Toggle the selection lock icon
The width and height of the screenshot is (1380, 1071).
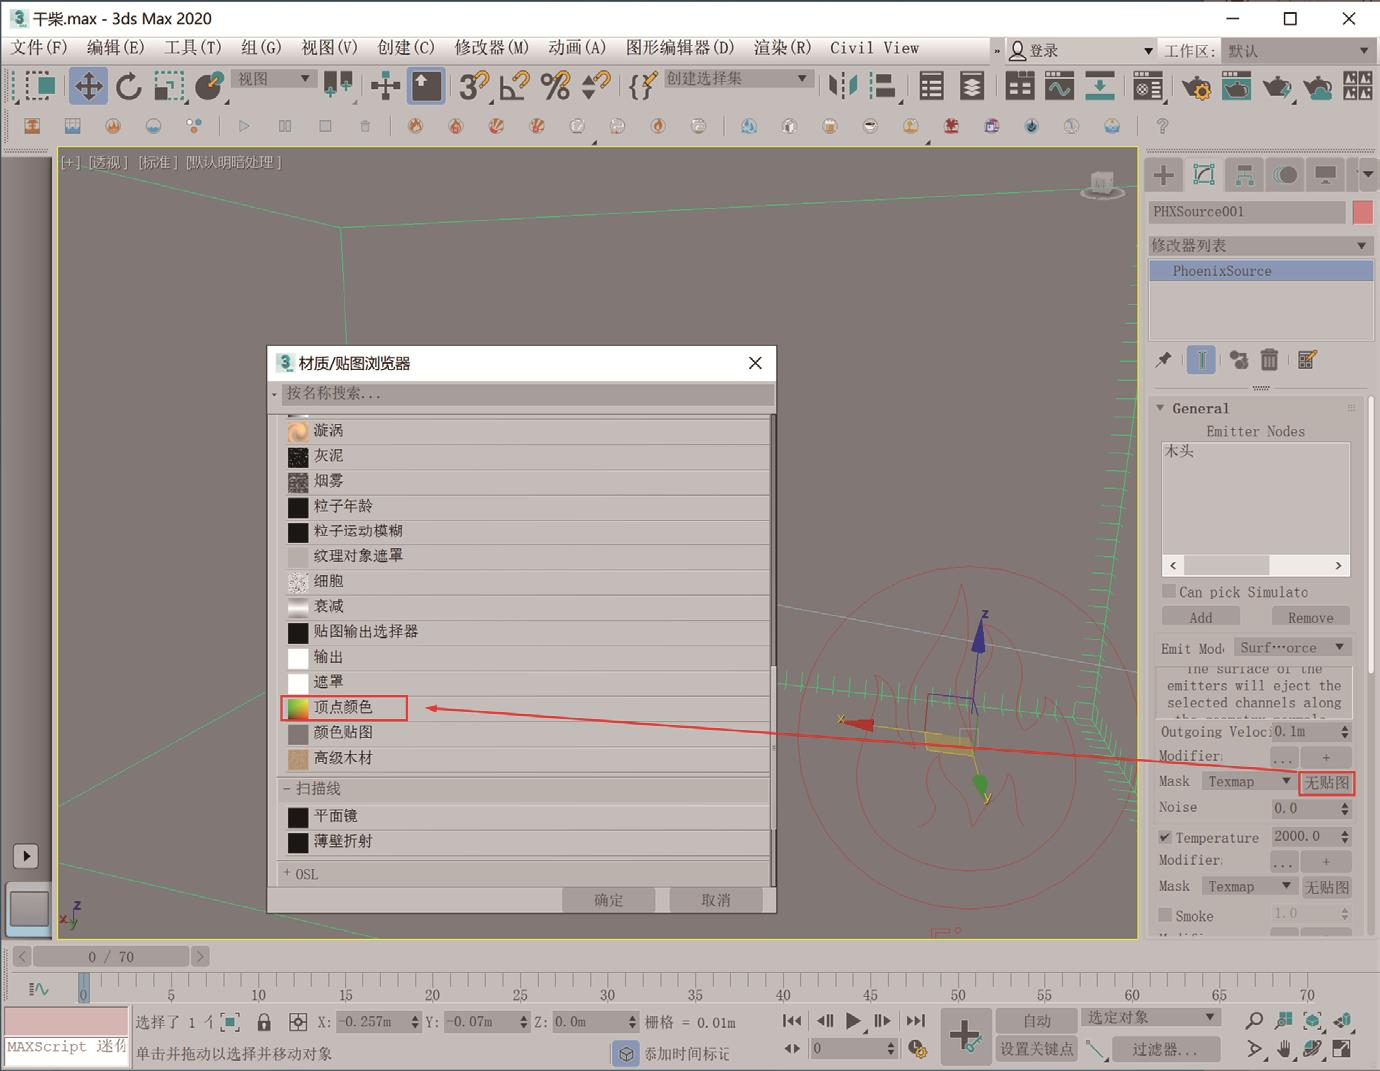(264, 1022)
